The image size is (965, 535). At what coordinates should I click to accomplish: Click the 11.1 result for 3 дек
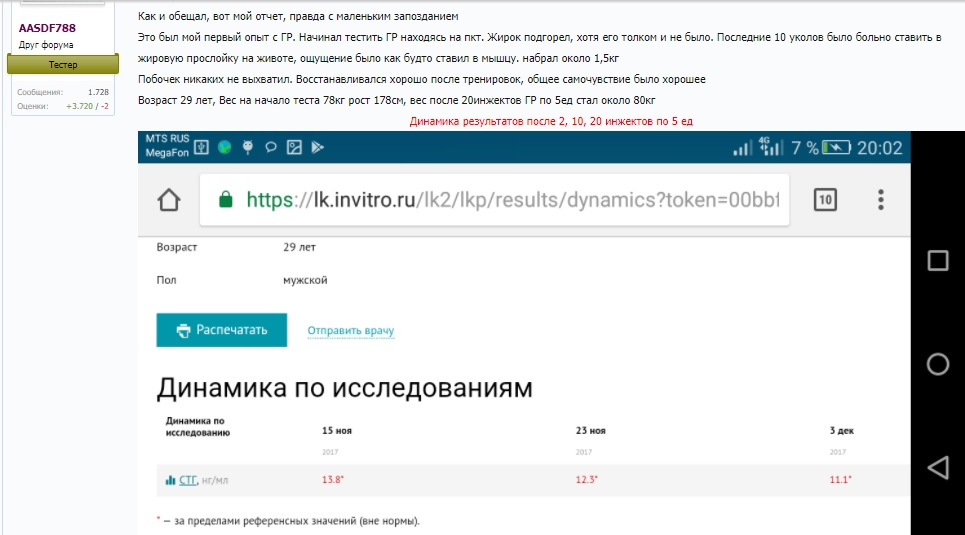[x=840, y=481]
